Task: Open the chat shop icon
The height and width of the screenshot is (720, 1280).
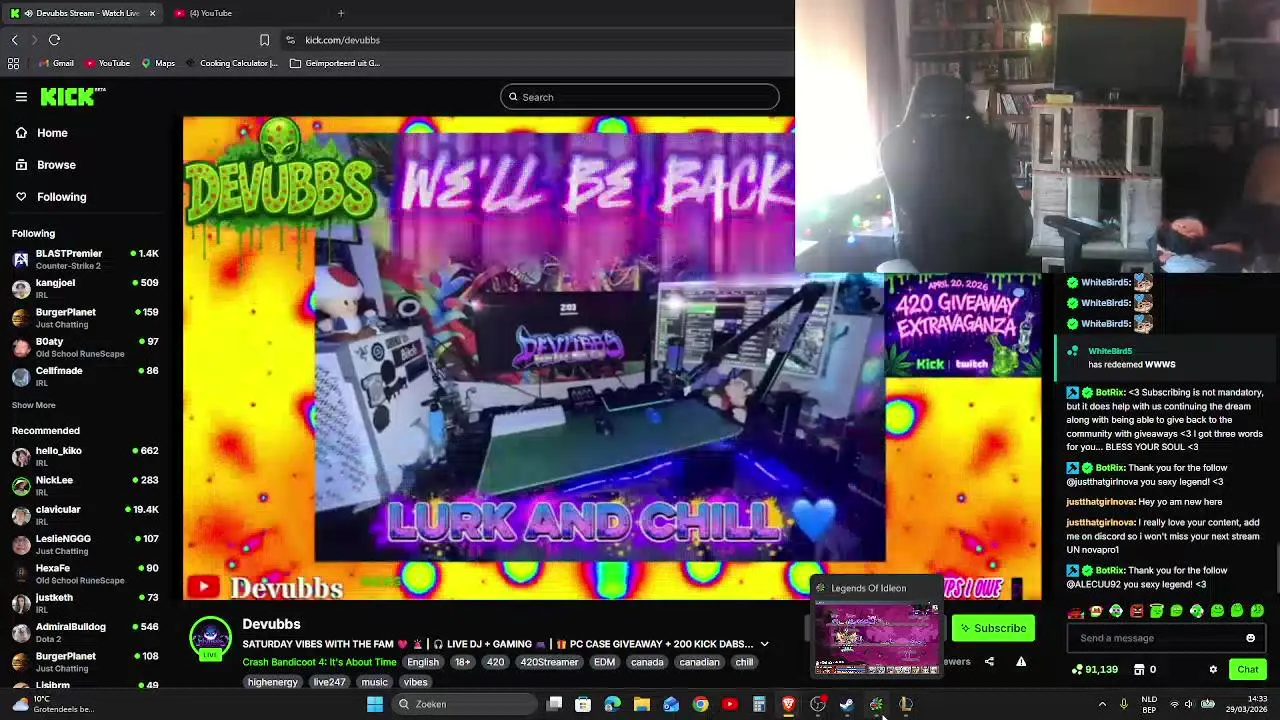Action: tap(1139, 670)
